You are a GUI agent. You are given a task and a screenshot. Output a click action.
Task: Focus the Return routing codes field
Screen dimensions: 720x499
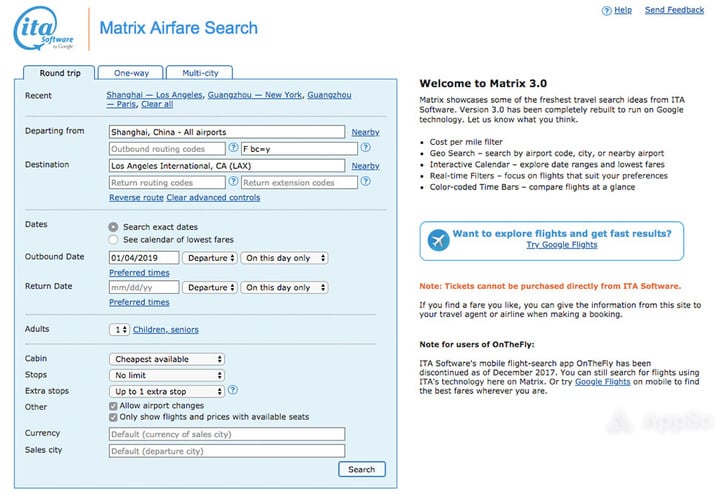(x=167, y=183)
